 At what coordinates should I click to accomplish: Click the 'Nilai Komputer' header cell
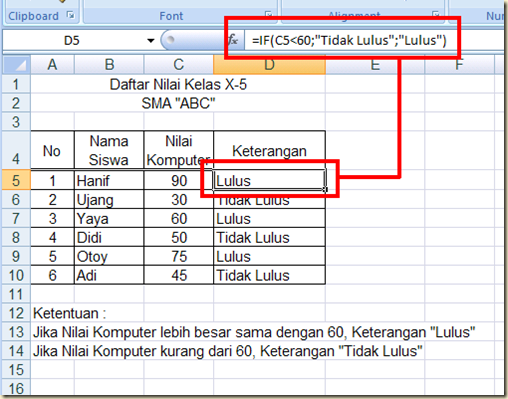179,150
